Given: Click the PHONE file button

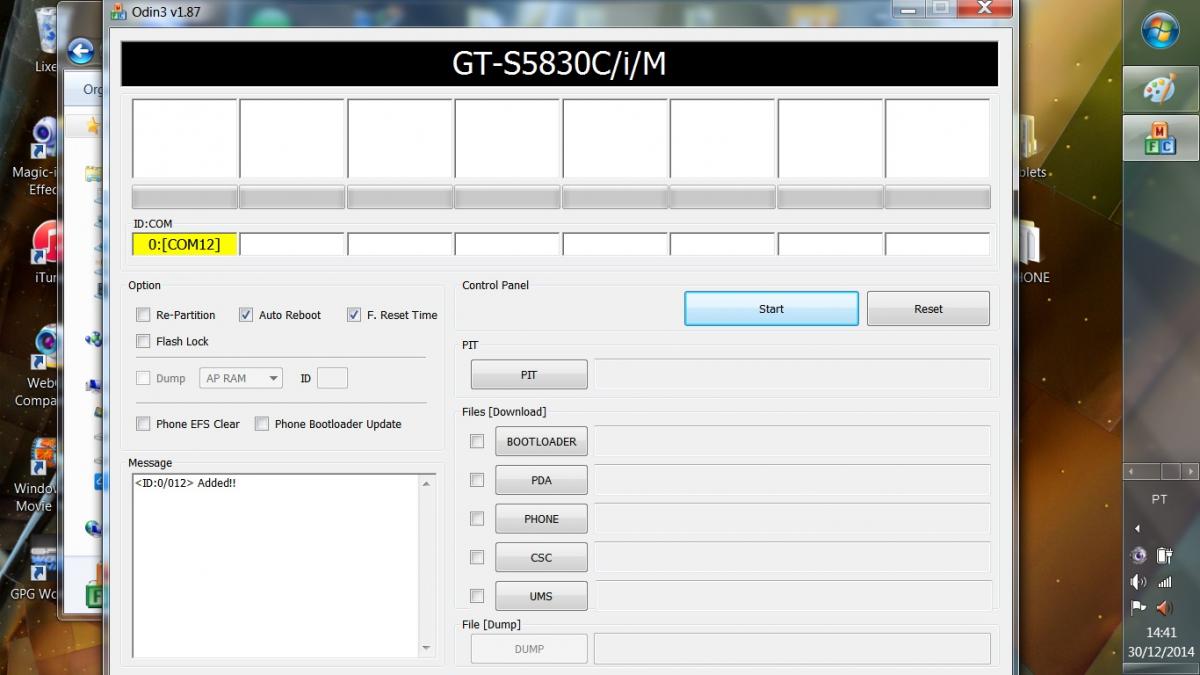Looking at the screenshot, I should pyautogui.click(x=541, y=519).
